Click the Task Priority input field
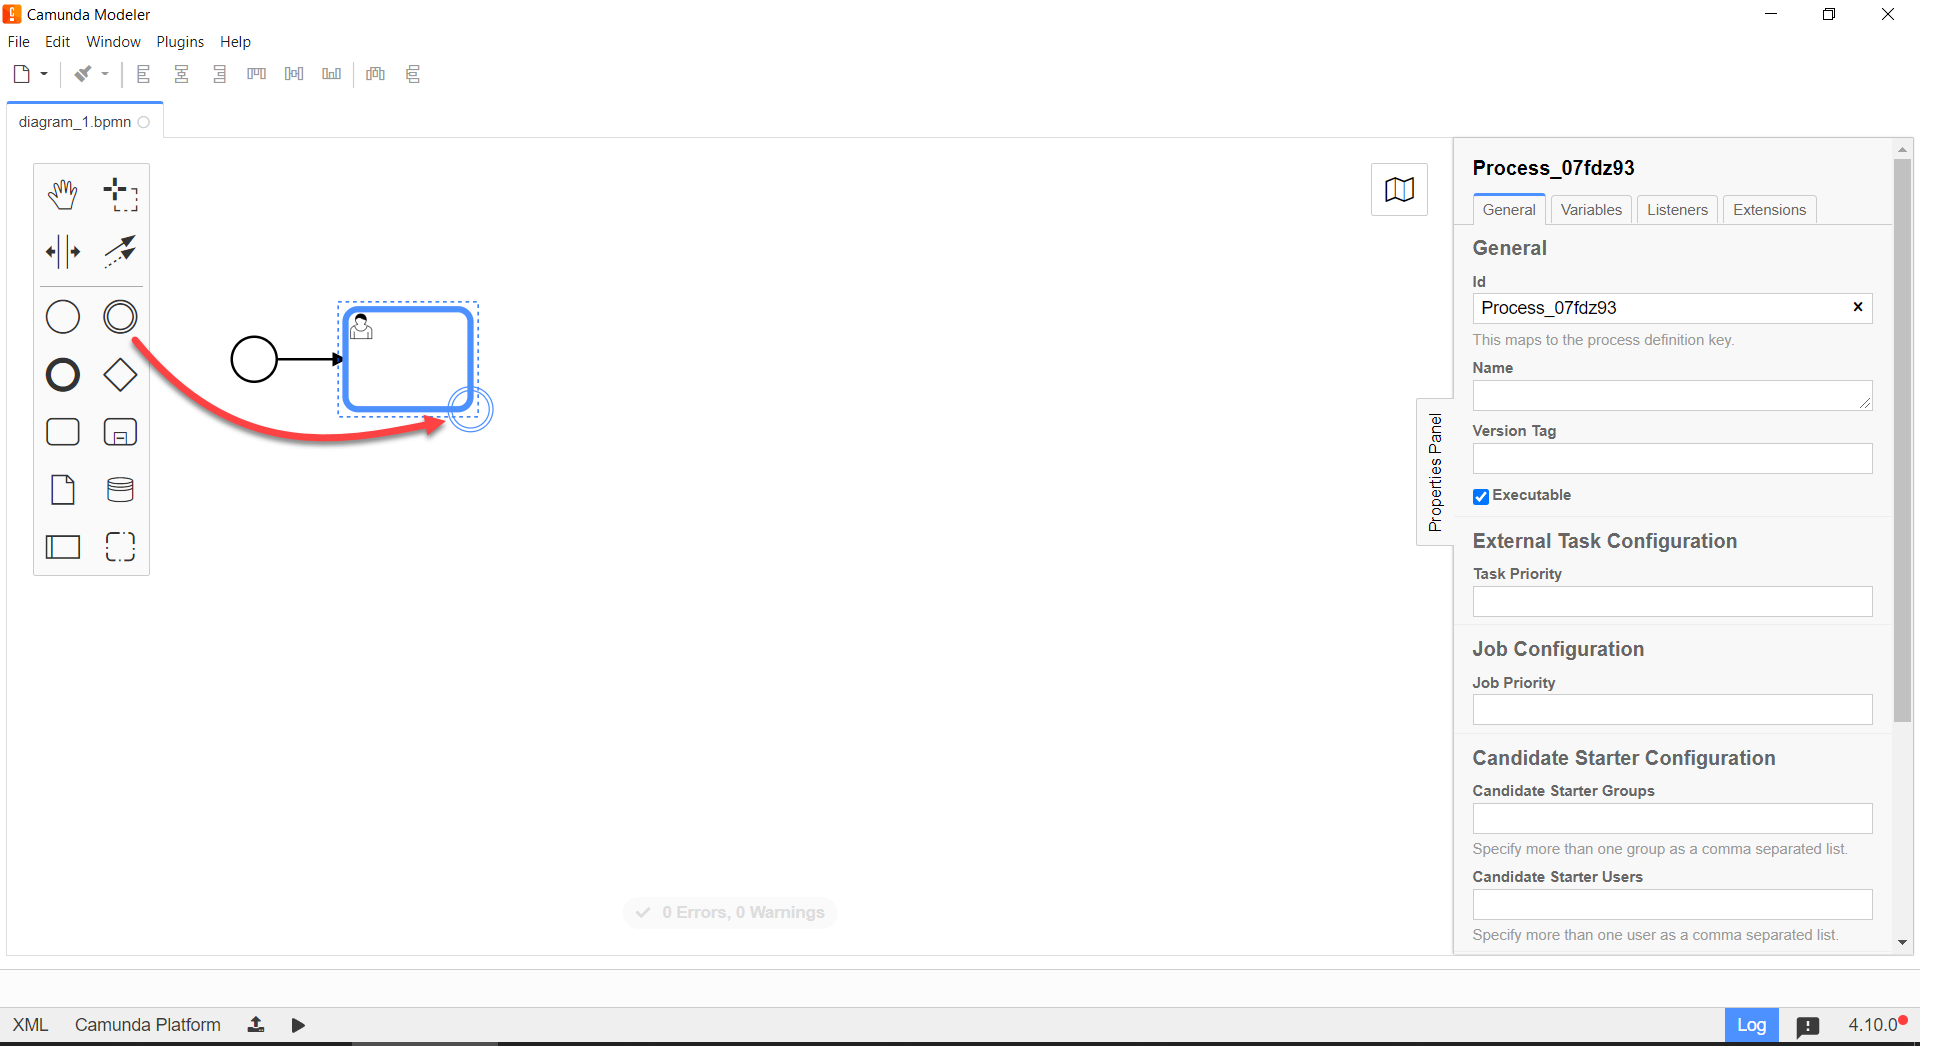The height and width of the screenshot is (1046, 1934). [x=1672, y=602]
